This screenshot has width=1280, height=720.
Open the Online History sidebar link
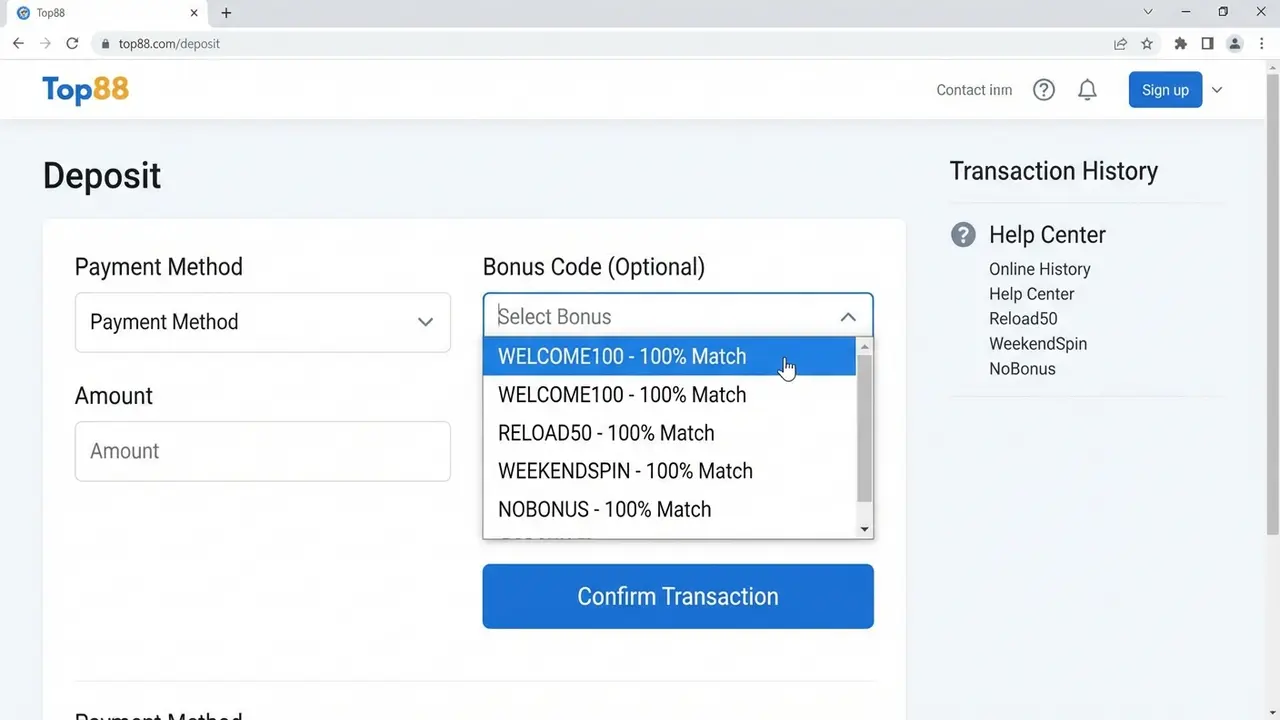(x=1039, y=269)
